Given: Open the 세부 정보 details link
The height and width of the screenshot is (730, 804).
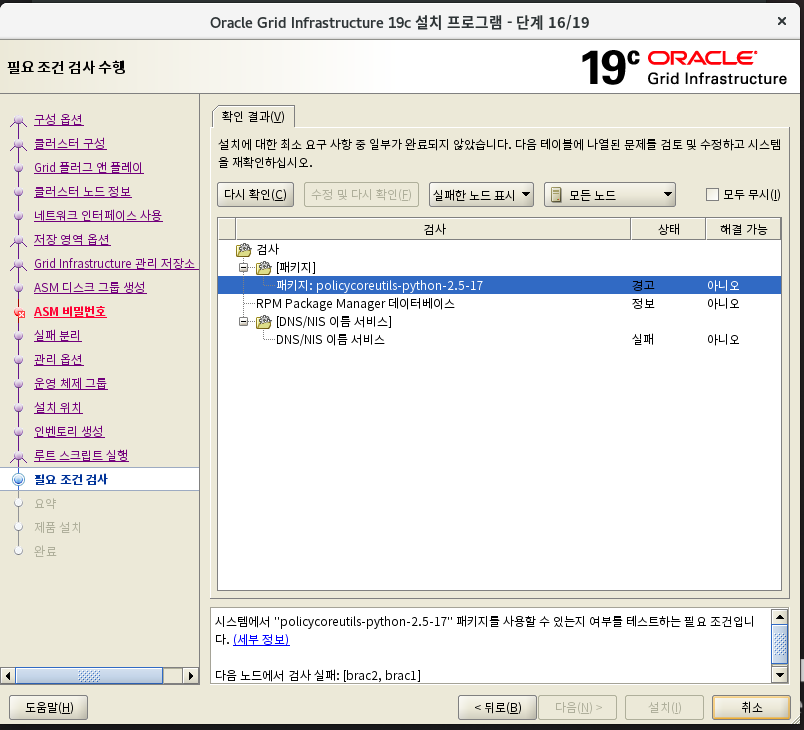Looking at the screenshot, I should (x=261, y=640).
